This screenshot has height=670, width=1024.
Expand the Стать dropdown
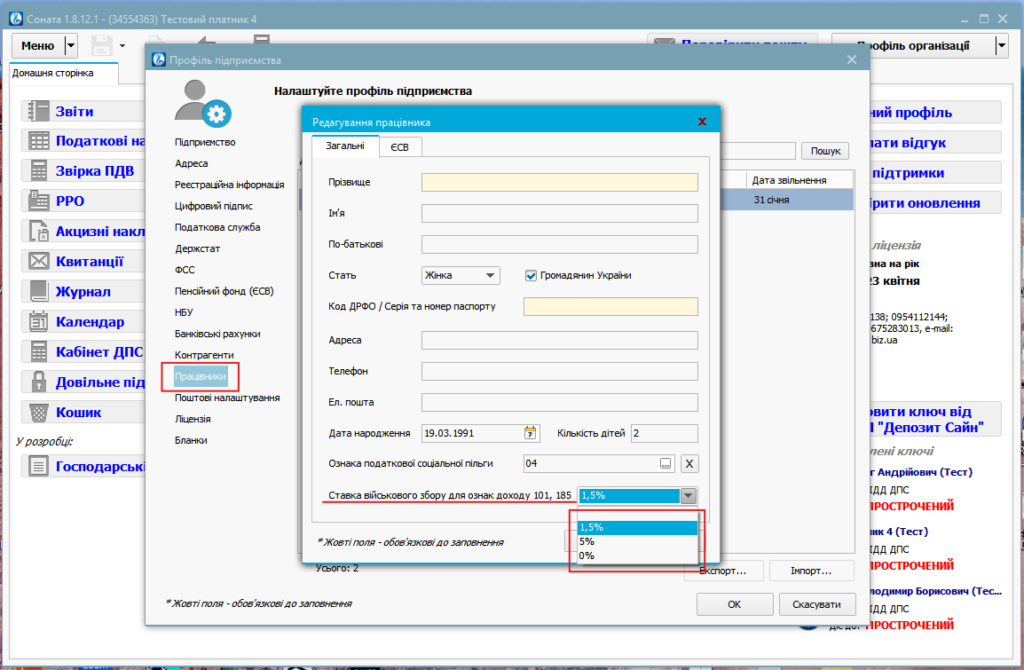[490, 275]
